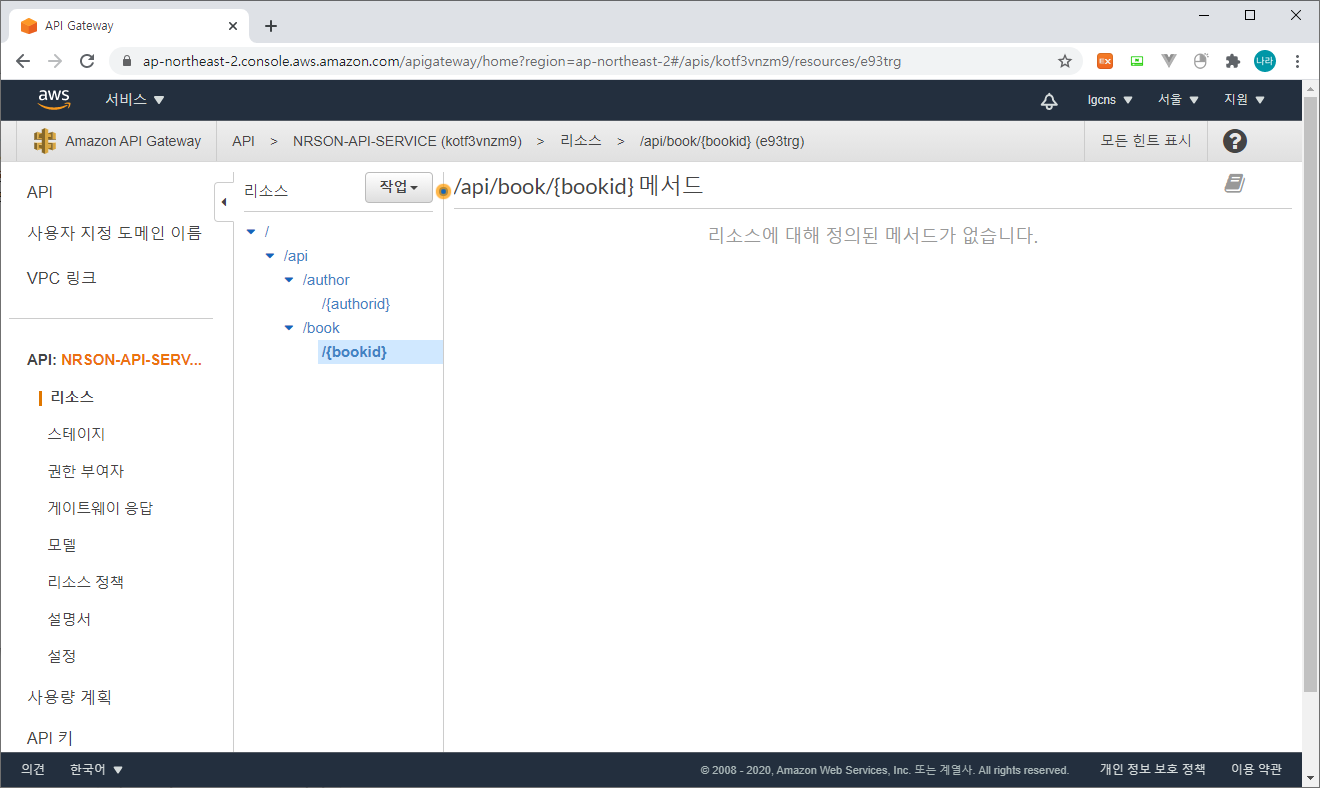Click the orange hint dot beside 작업
Image resolution: width=1320 pixels, height=788 pixels.
pyautogui.click(x=443, y=190)
